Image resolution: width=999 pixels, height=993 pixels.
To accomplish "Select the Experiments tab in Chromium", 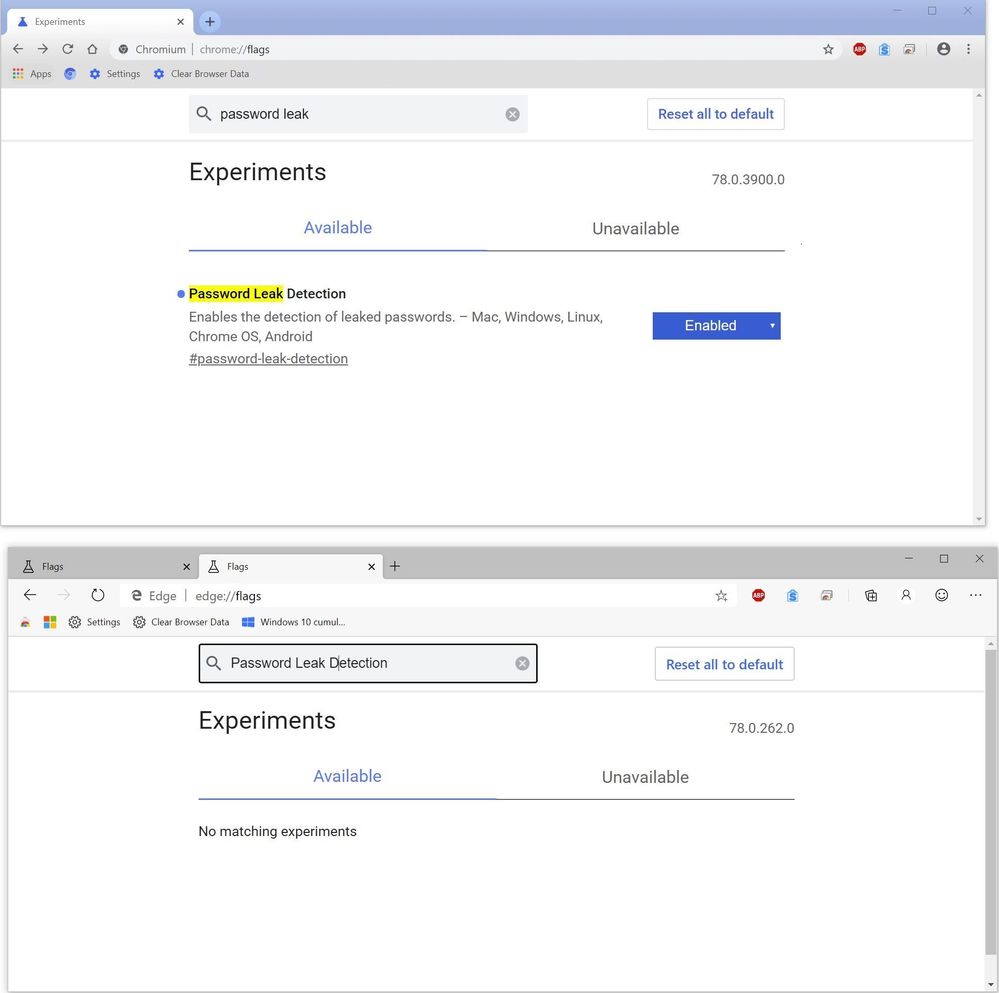I will click(100, 22).
